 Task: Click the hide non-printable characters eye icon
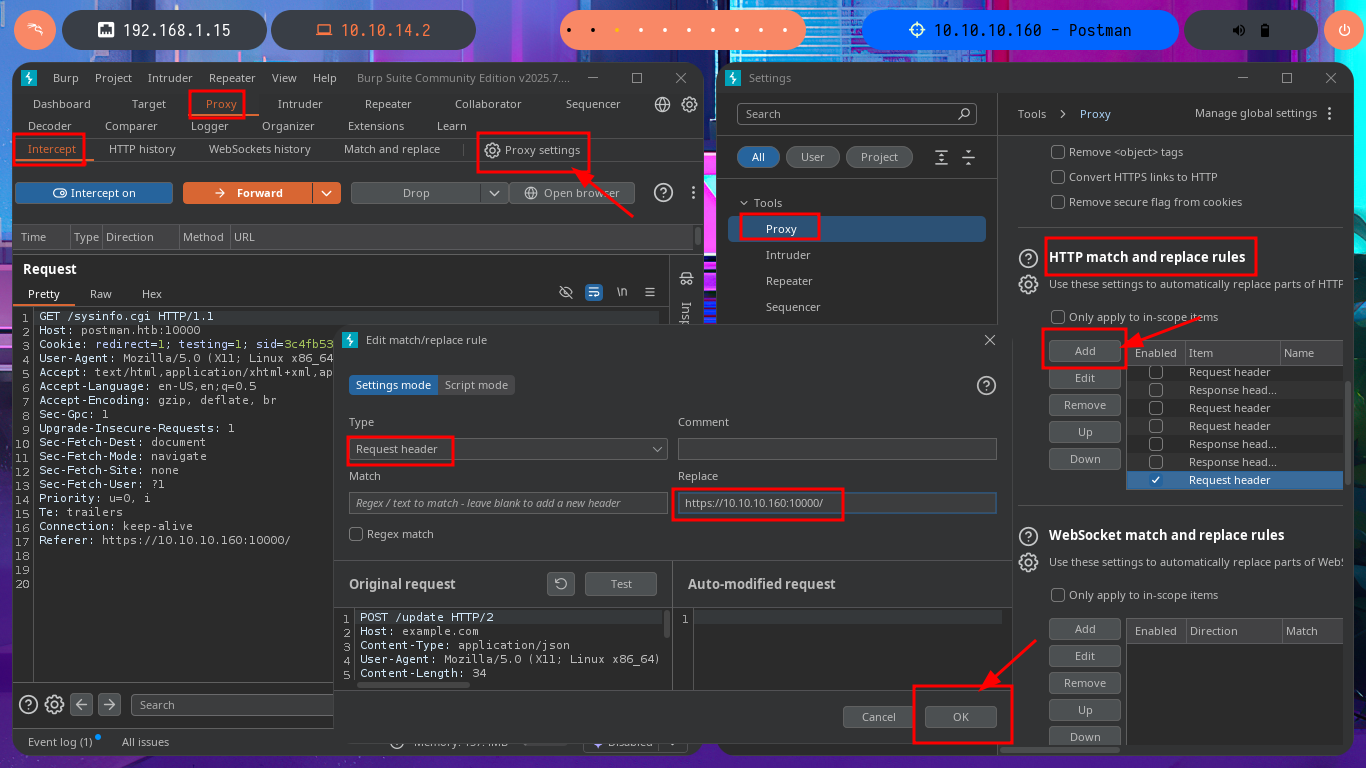[566, 293]
